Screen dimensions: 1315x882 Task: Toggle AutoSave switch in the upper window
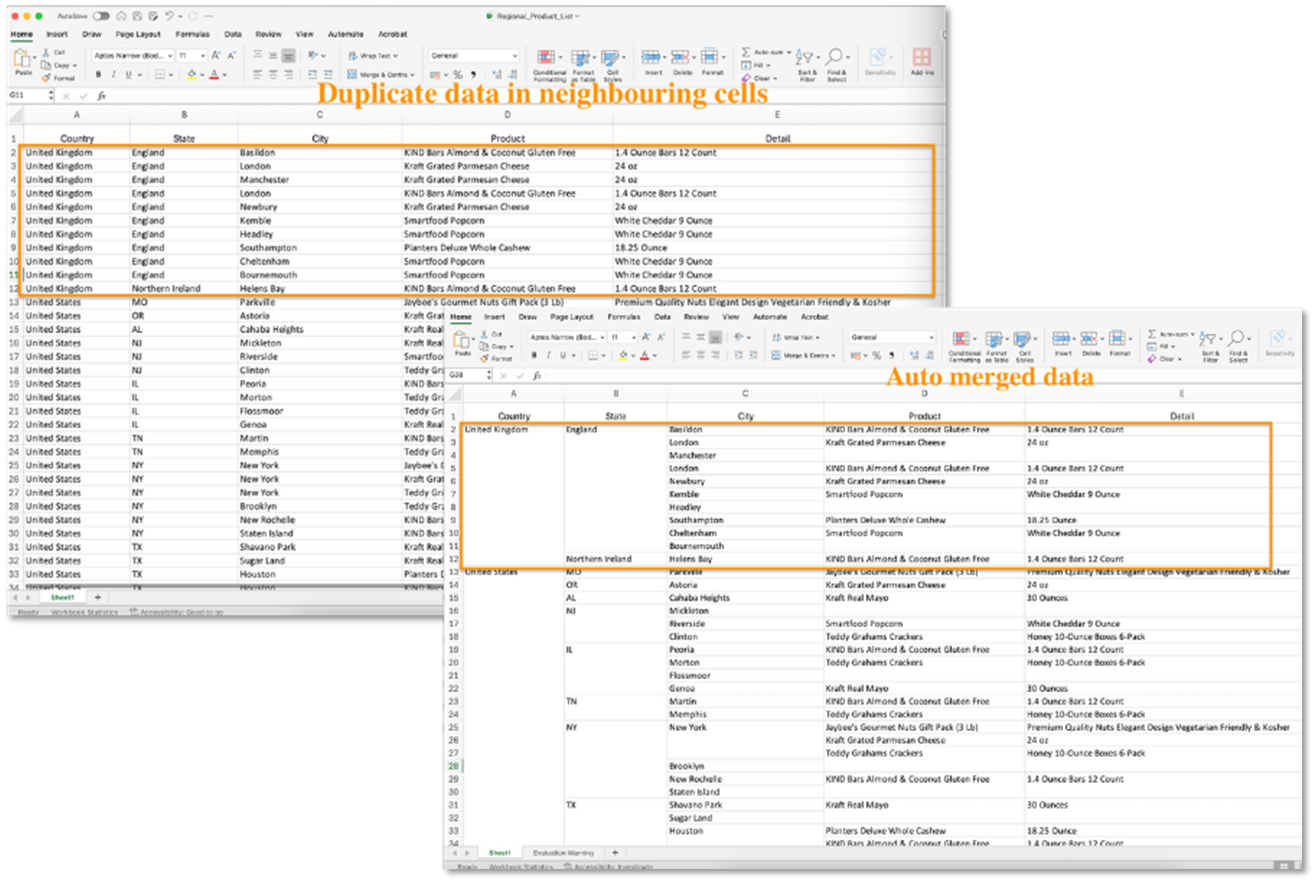(101, 17)
